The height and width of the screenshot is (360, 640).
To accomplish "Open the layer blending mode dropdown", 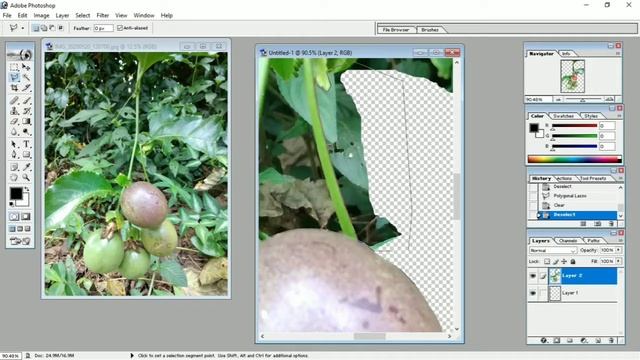I will (553, 250).
